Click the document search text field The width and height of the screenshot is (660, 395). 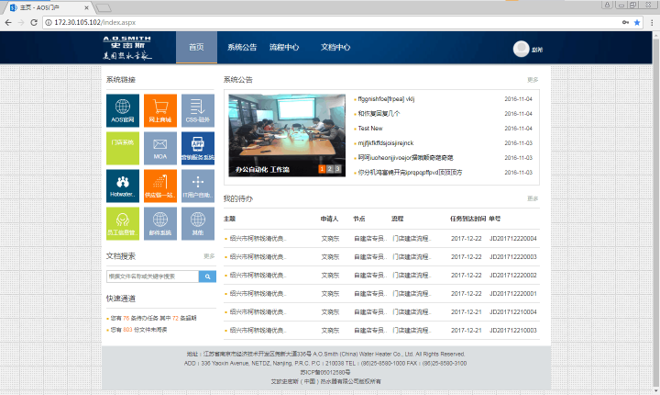coord(152,276)
